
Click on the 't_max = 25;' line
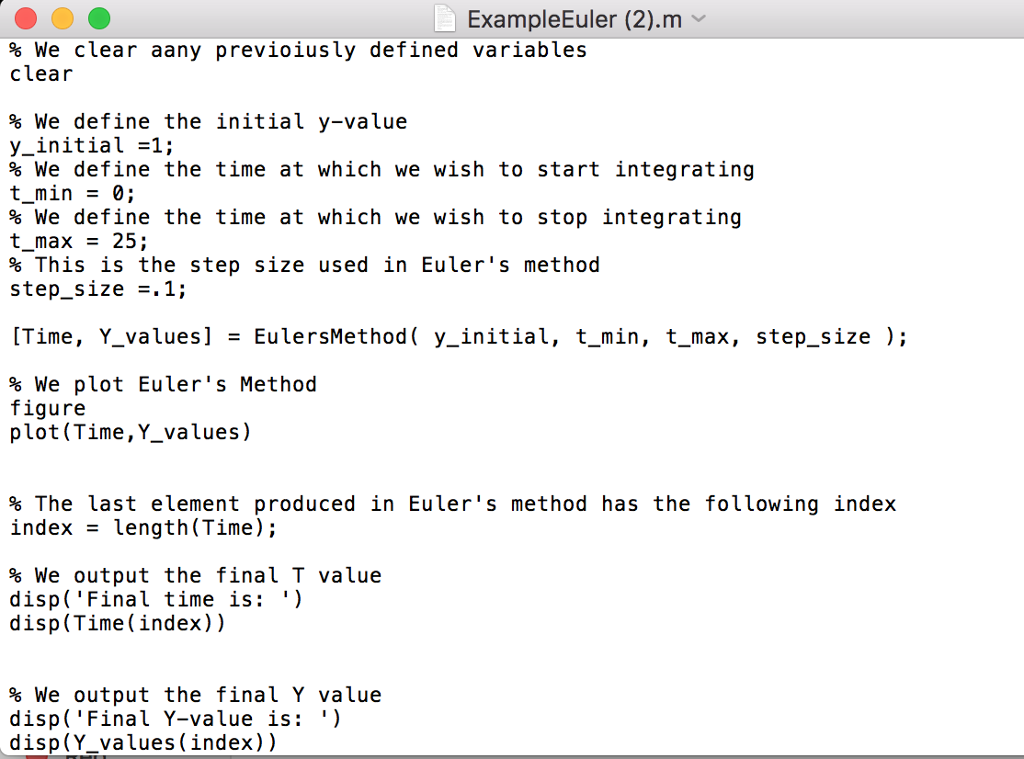point(78,242)
